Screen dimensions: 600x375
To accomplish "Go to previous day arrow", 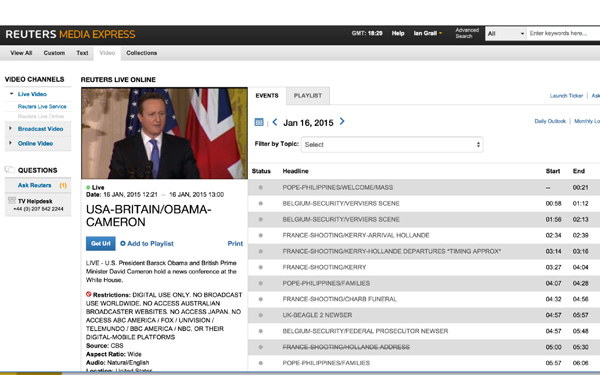I will [x=275, y=122].
